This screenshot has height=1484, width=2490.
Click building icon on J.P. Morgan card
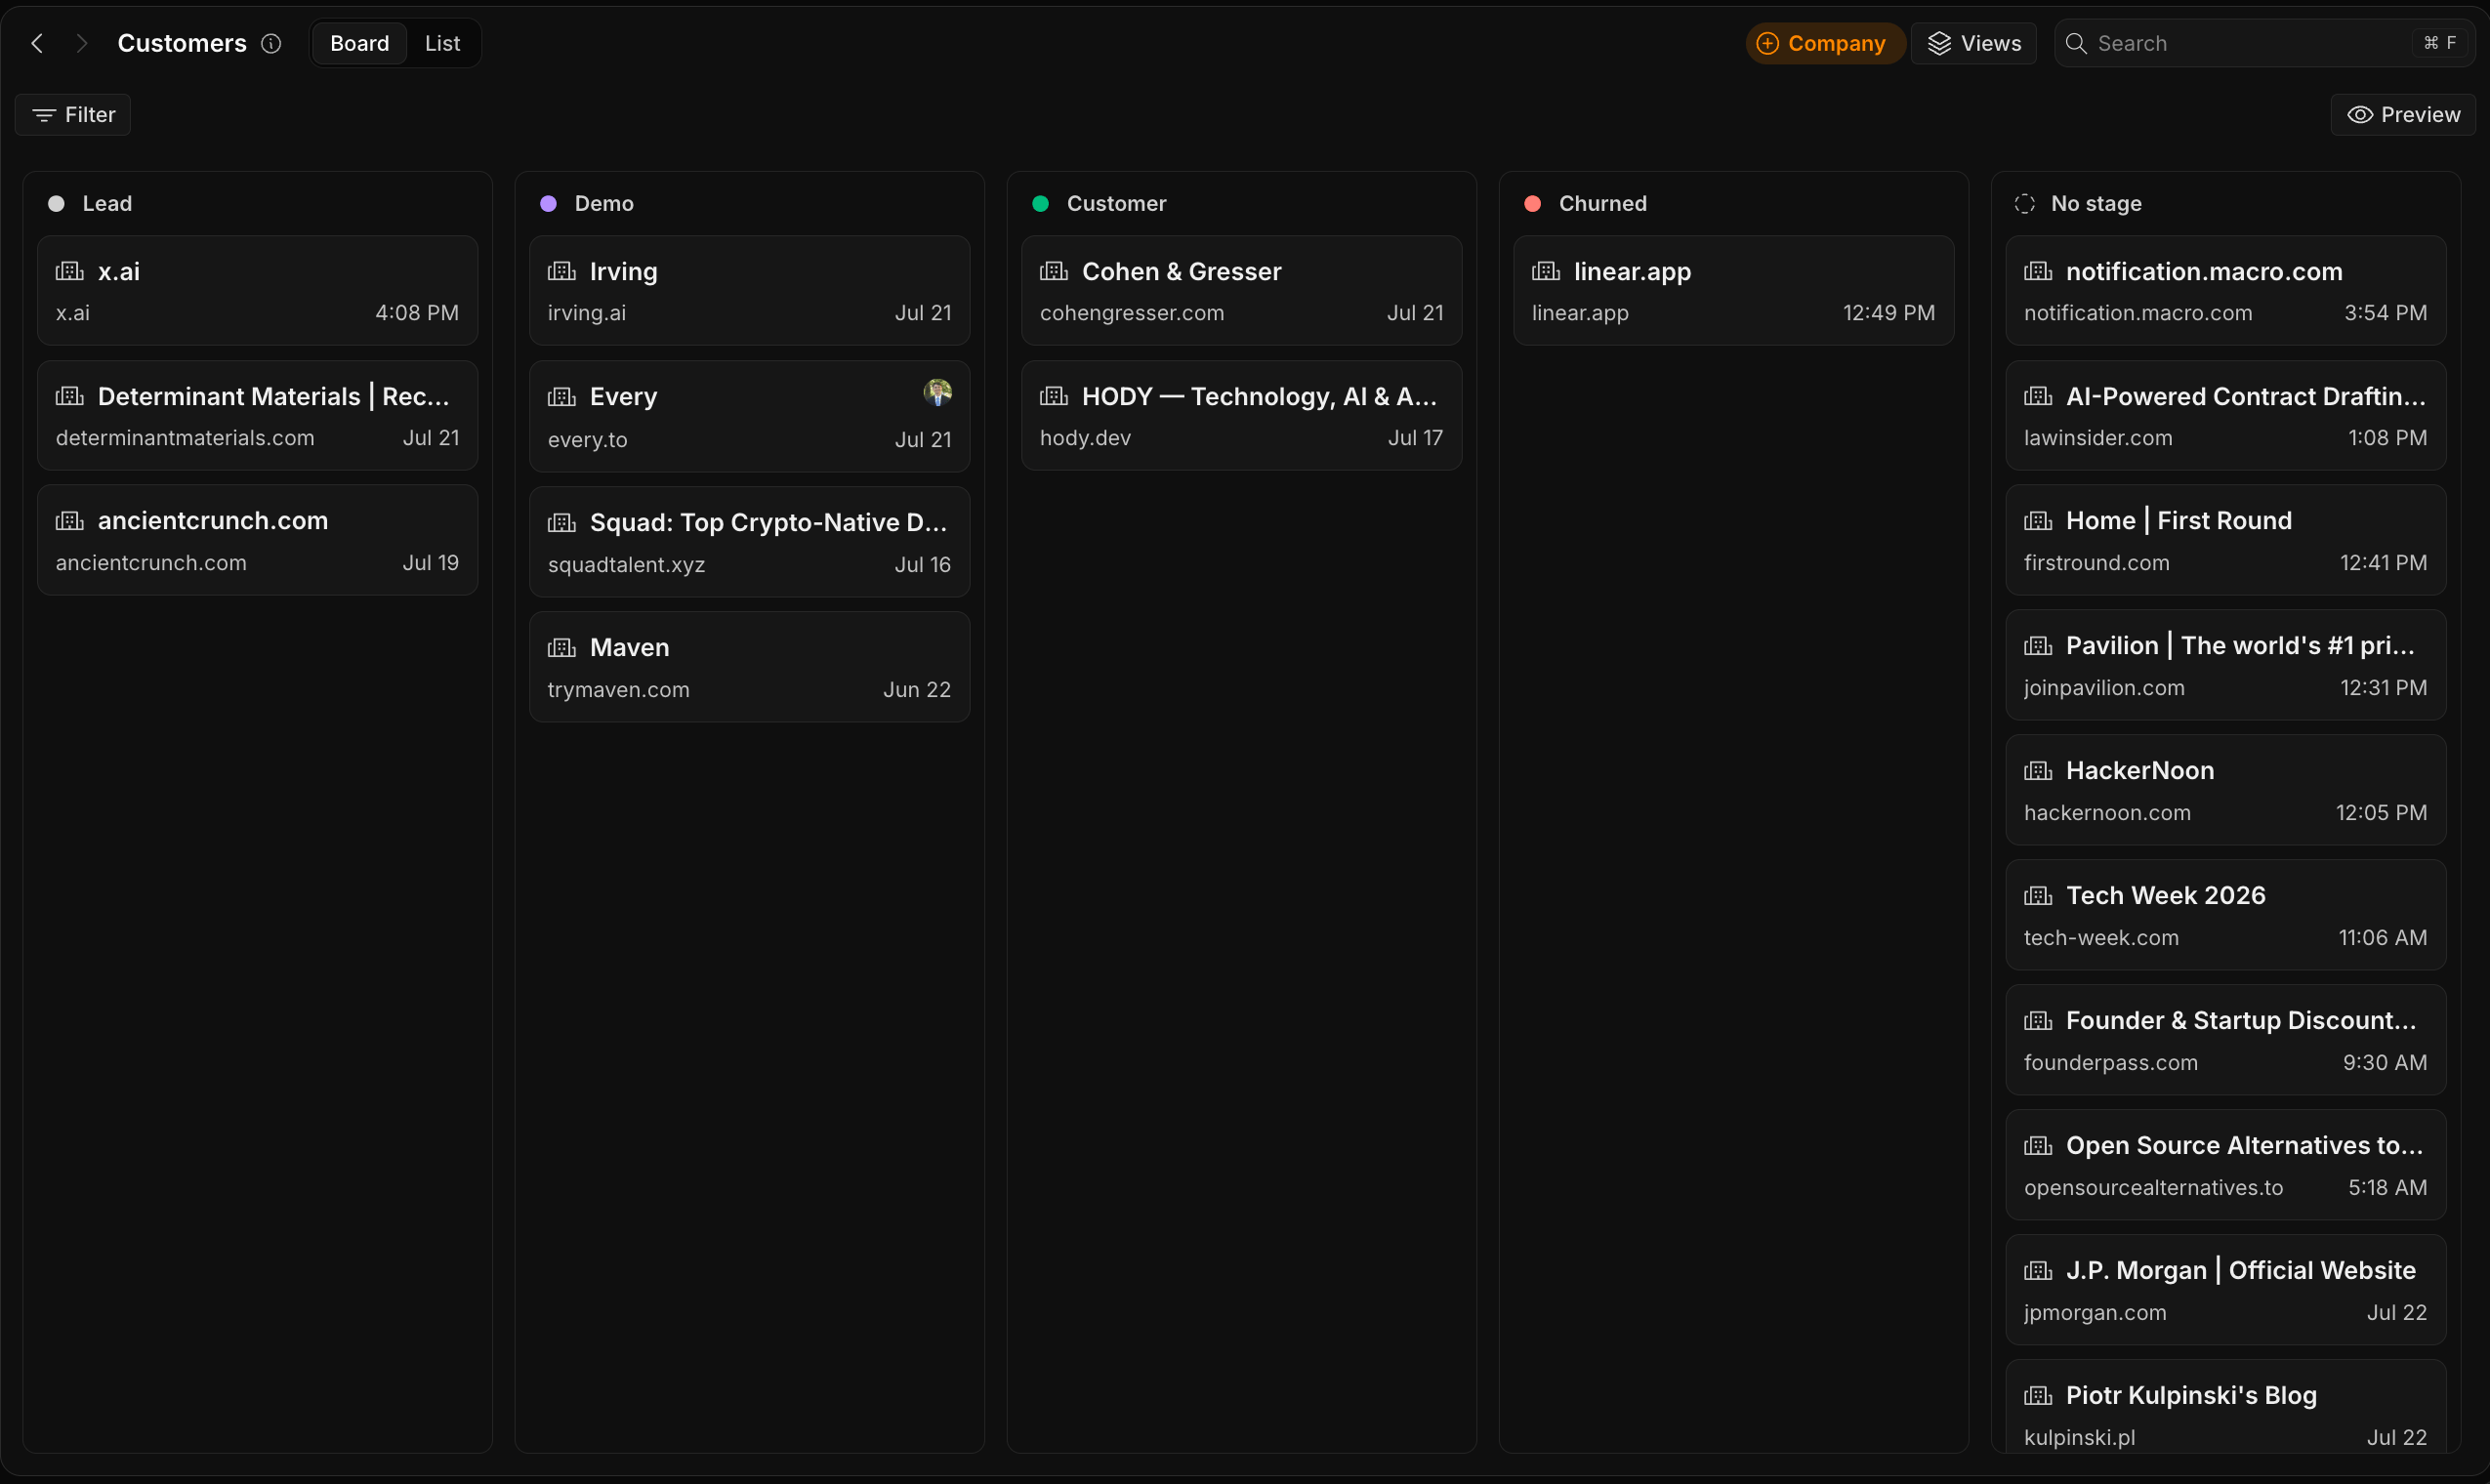(2038, 1271)
